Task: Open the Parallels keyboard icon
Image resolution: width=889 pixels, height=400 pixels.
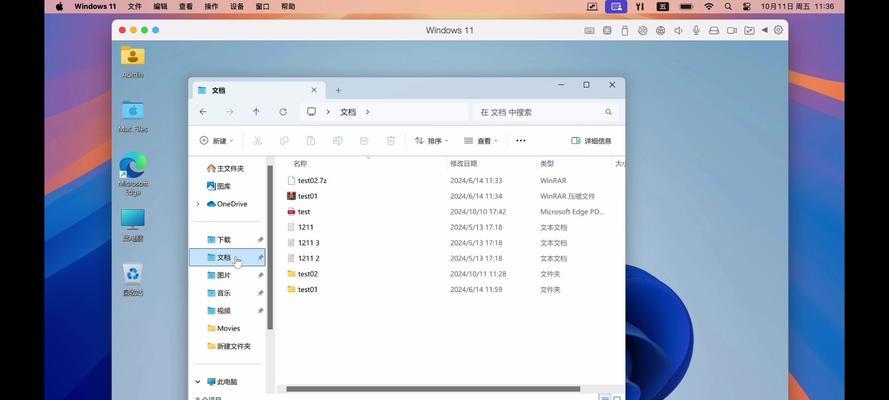Action: [x=590, y=31]
